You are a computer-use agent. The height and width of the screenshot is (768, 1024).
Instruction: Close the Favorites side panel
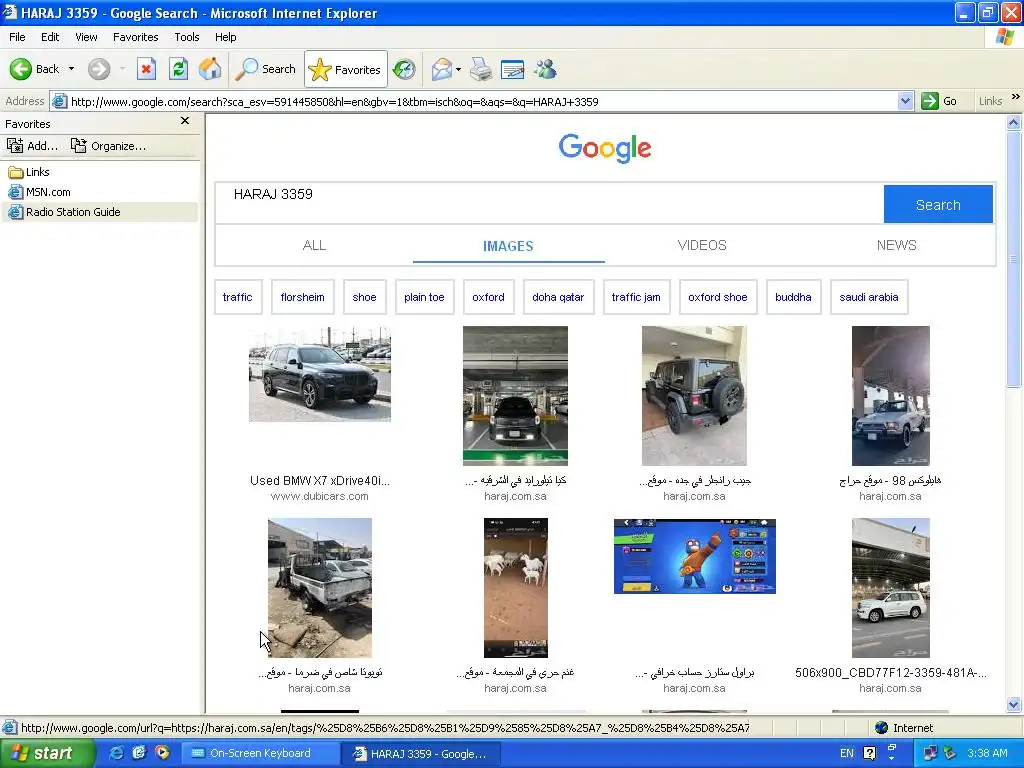click(185, 121)
